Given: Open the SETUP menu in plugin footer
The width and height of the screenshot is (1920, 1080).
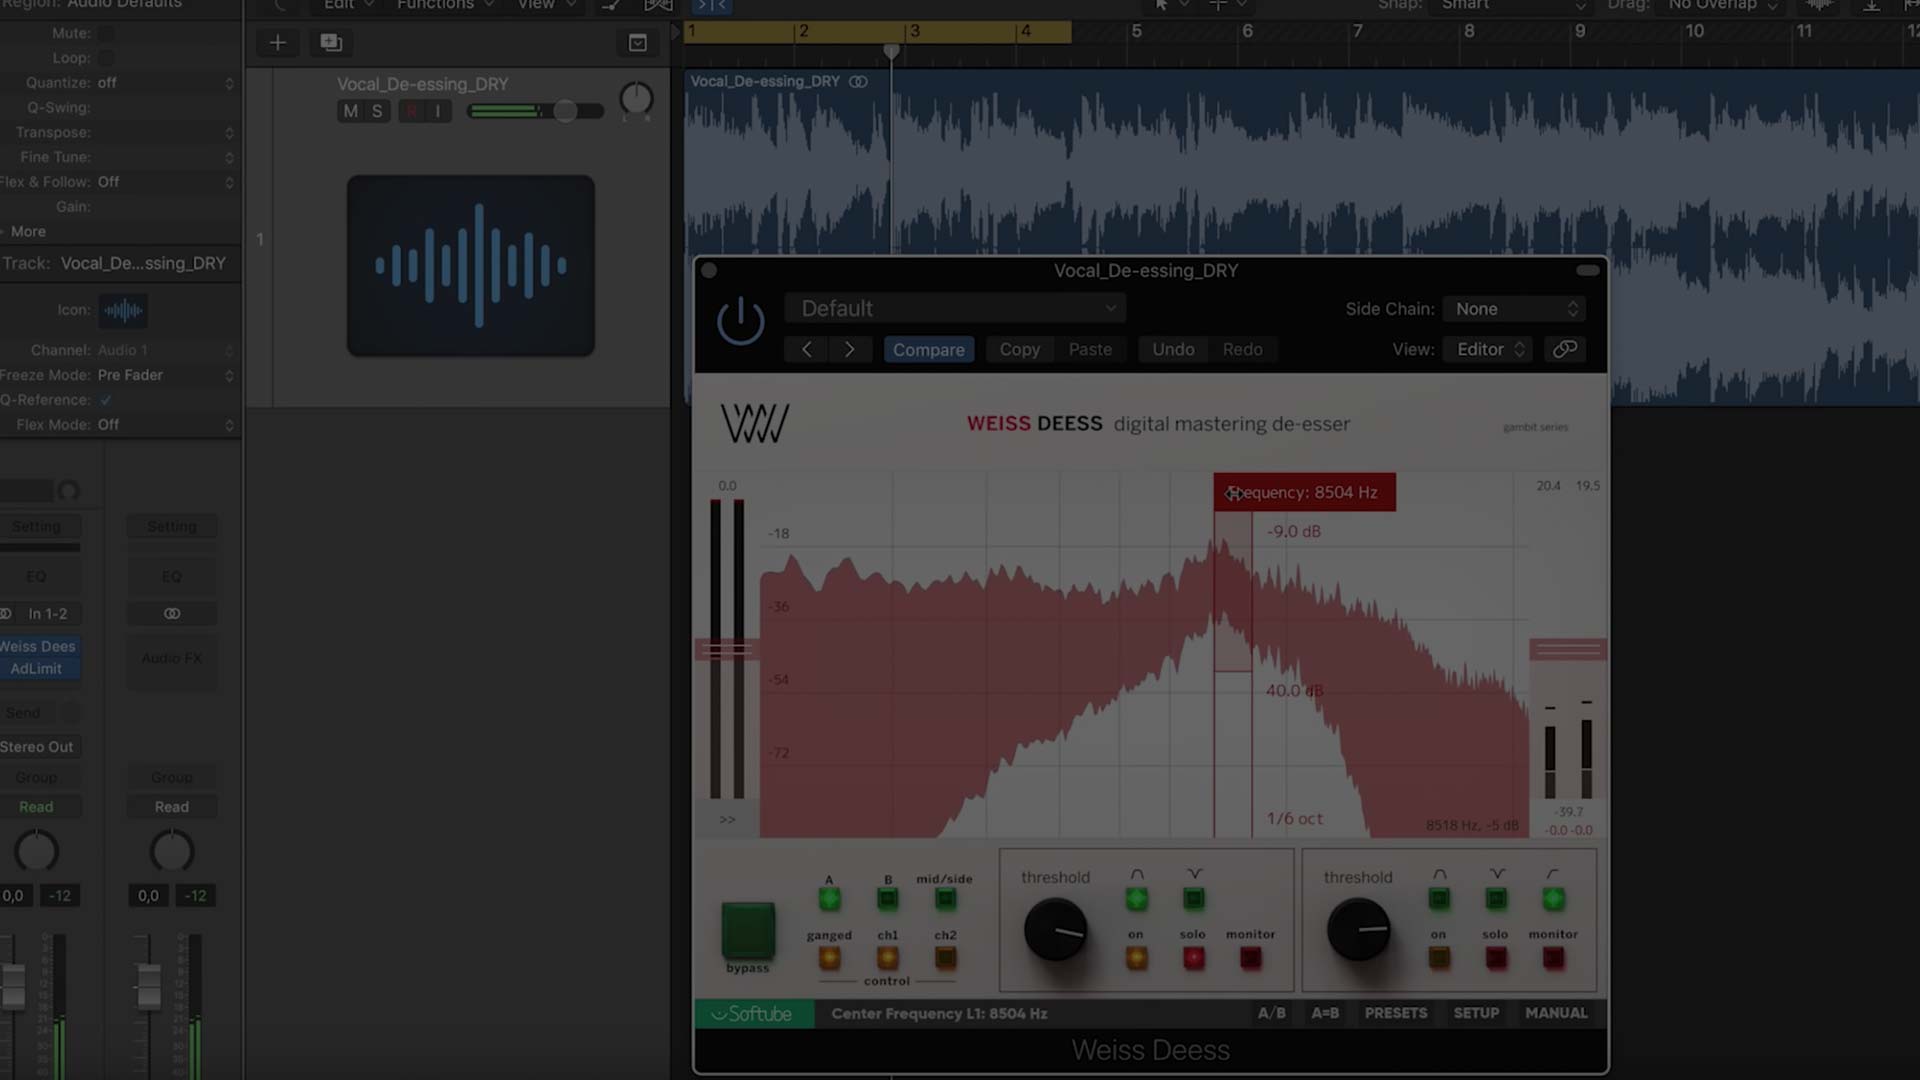Looking at the screenshot, I should click(x=1476, y=1013).
